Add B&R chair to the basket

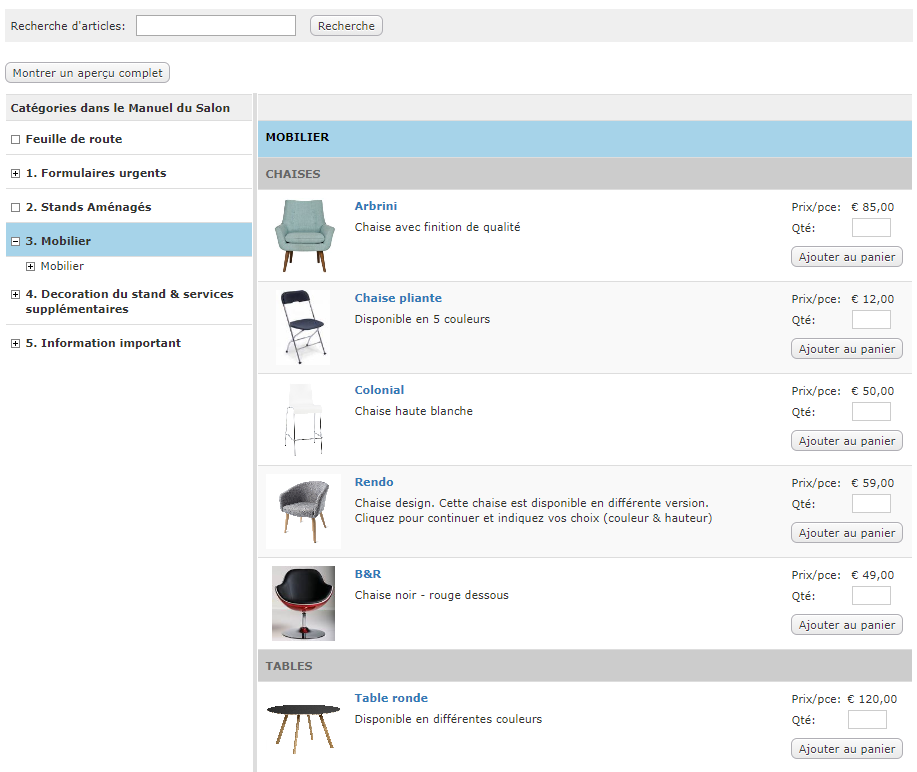(847, 625)
